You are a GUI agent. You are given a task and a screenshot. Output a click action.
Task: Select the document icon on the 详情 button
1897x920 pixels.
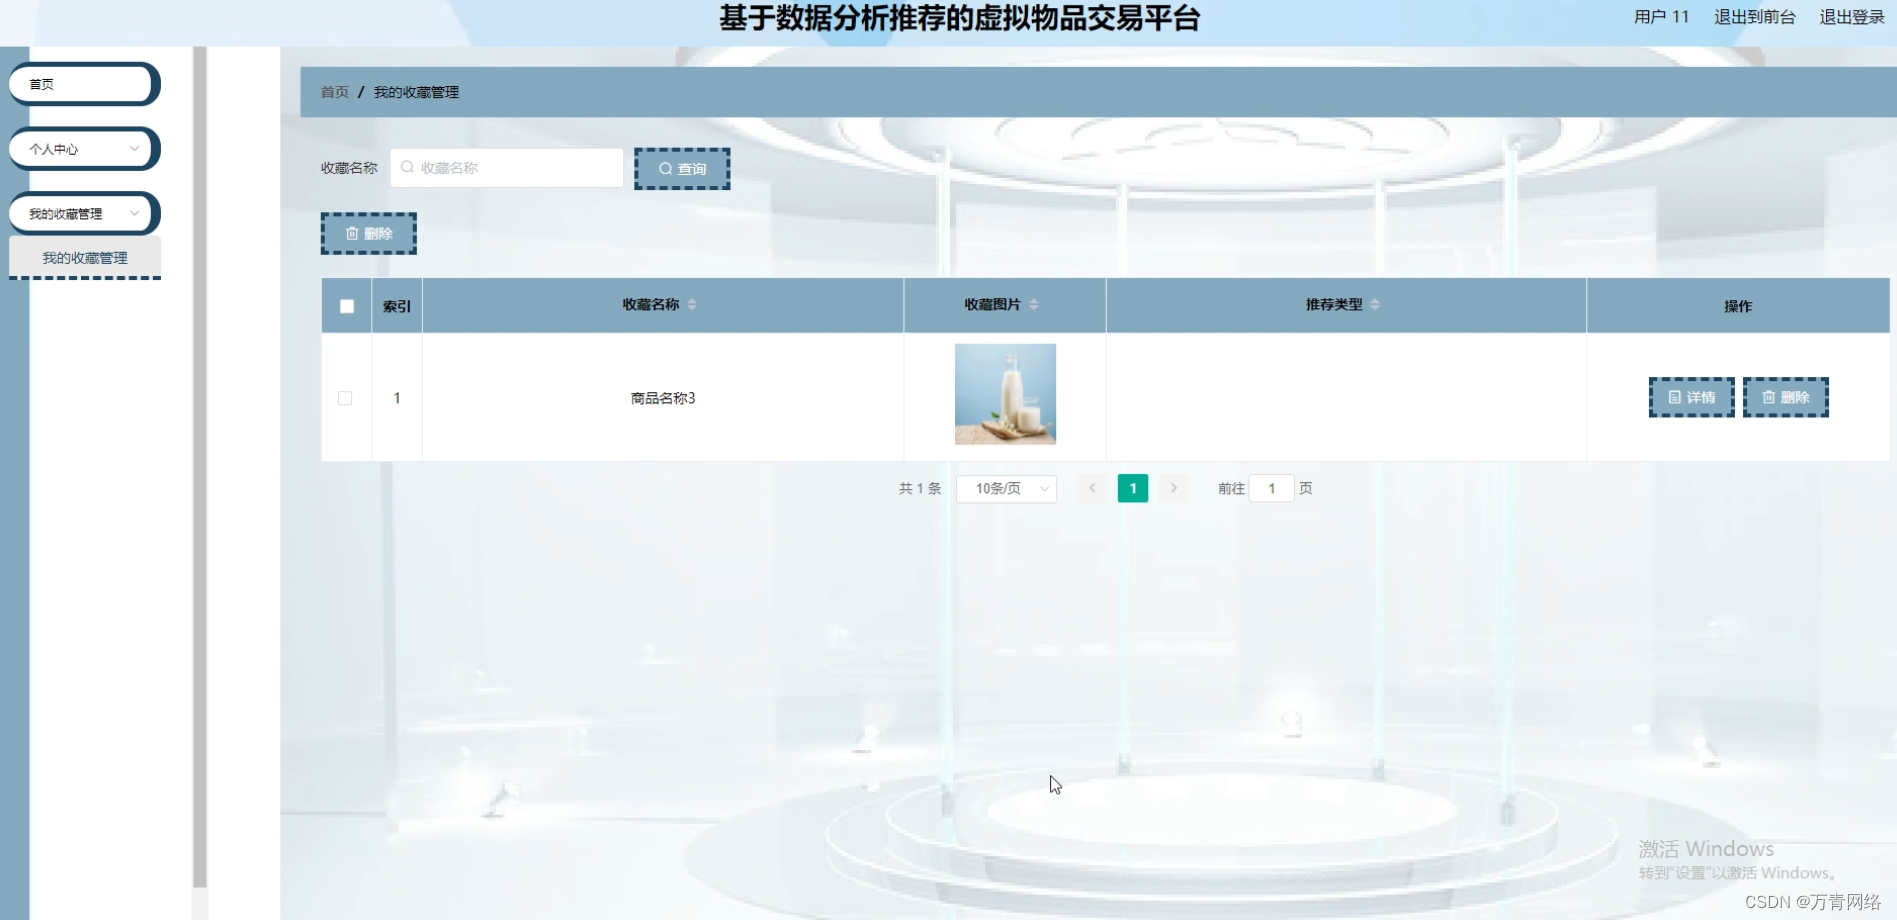pos(1677,397)
